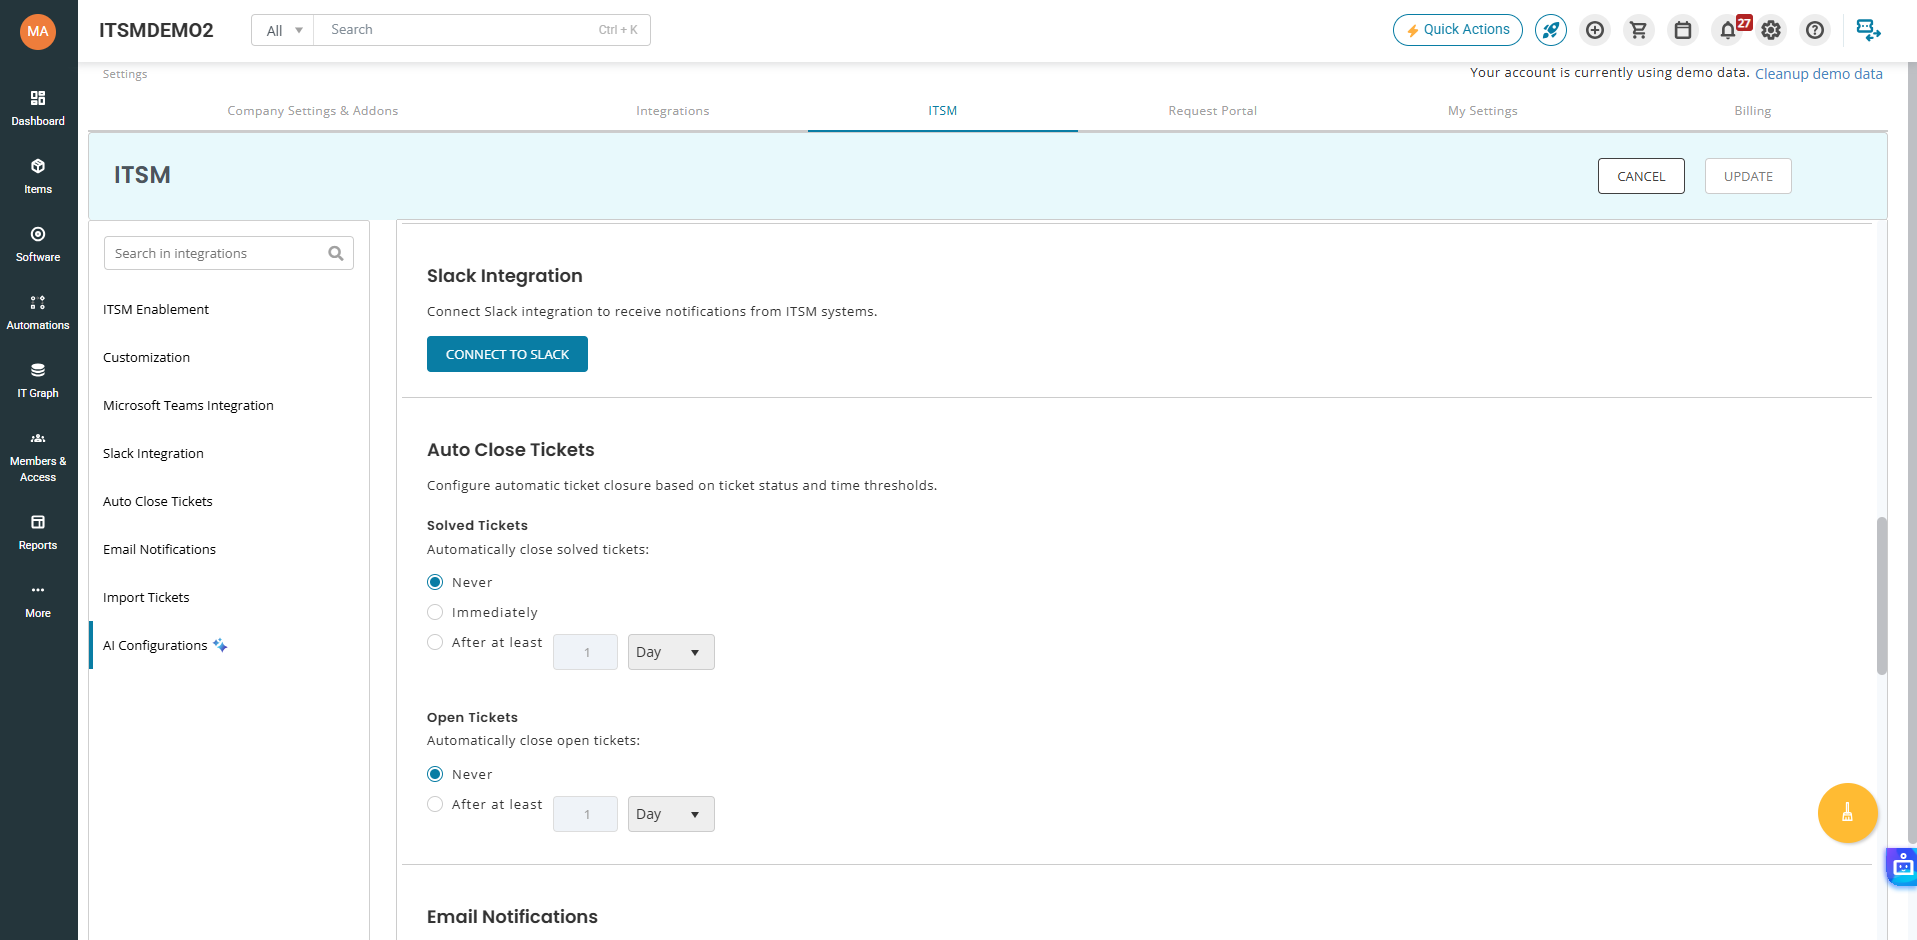Open Members & Access section

point(38,456)
